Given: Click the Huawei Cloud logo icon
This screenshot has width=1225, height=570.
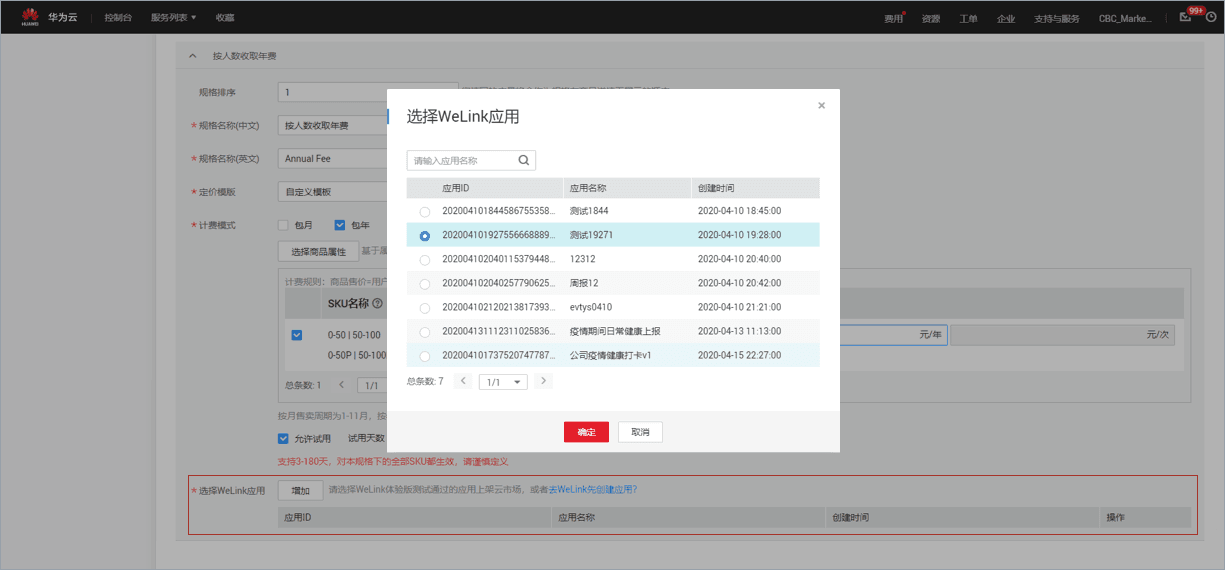Looking at the screenshot, I should [30, 17].
